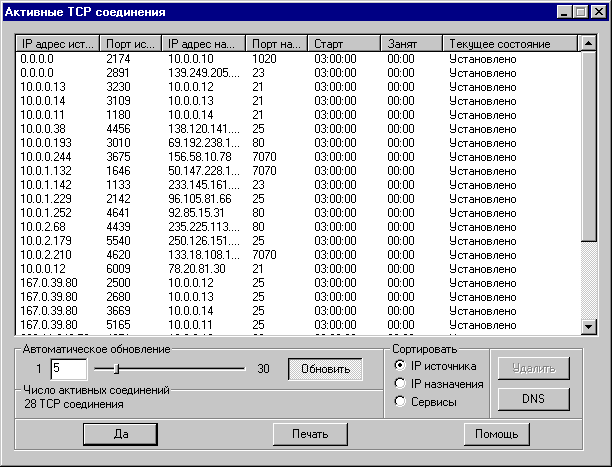Click the Обновить button
The image size is (612, 467).
tap(326, 369)
